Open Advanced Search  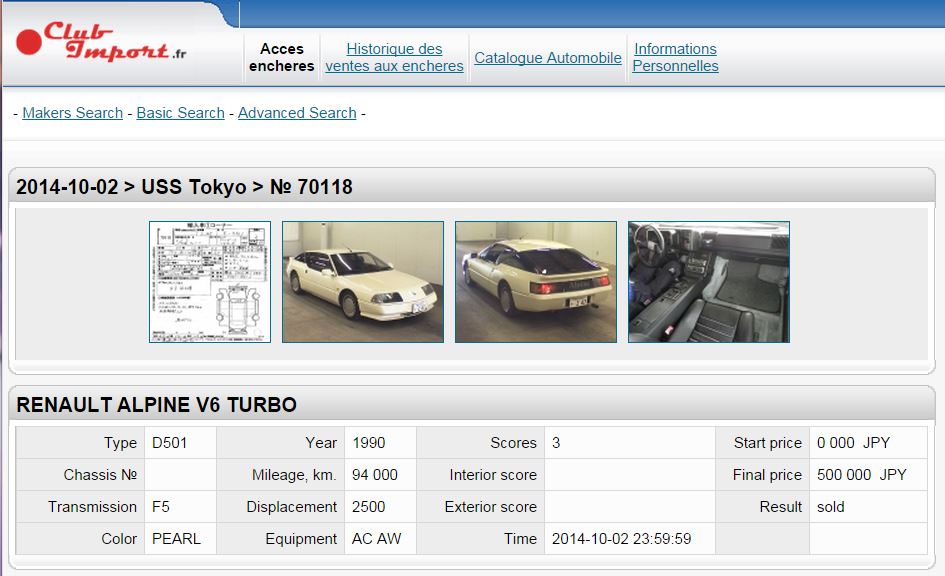click(297, 113)
